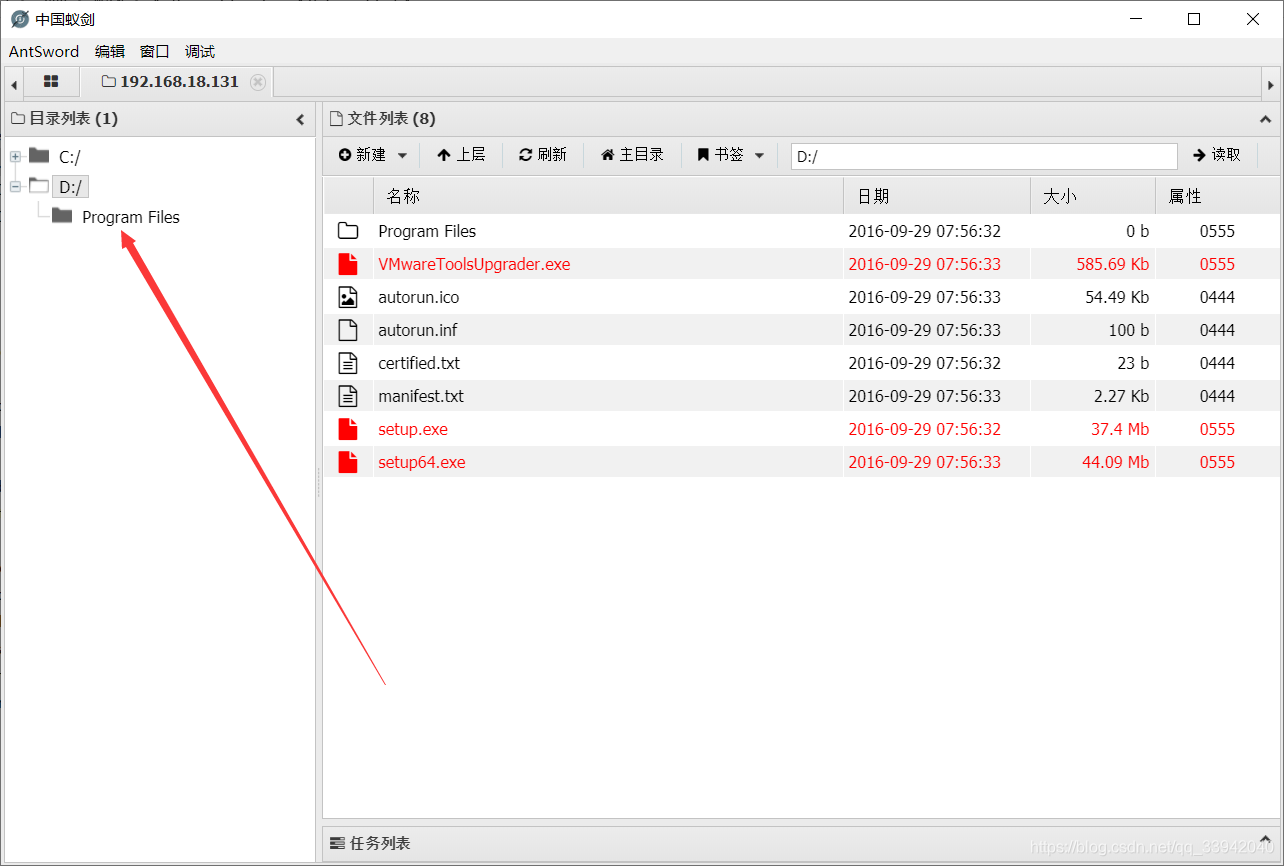Close the 192.168.18.131 tab
The image size is (1284, 866).
[258, 82]
